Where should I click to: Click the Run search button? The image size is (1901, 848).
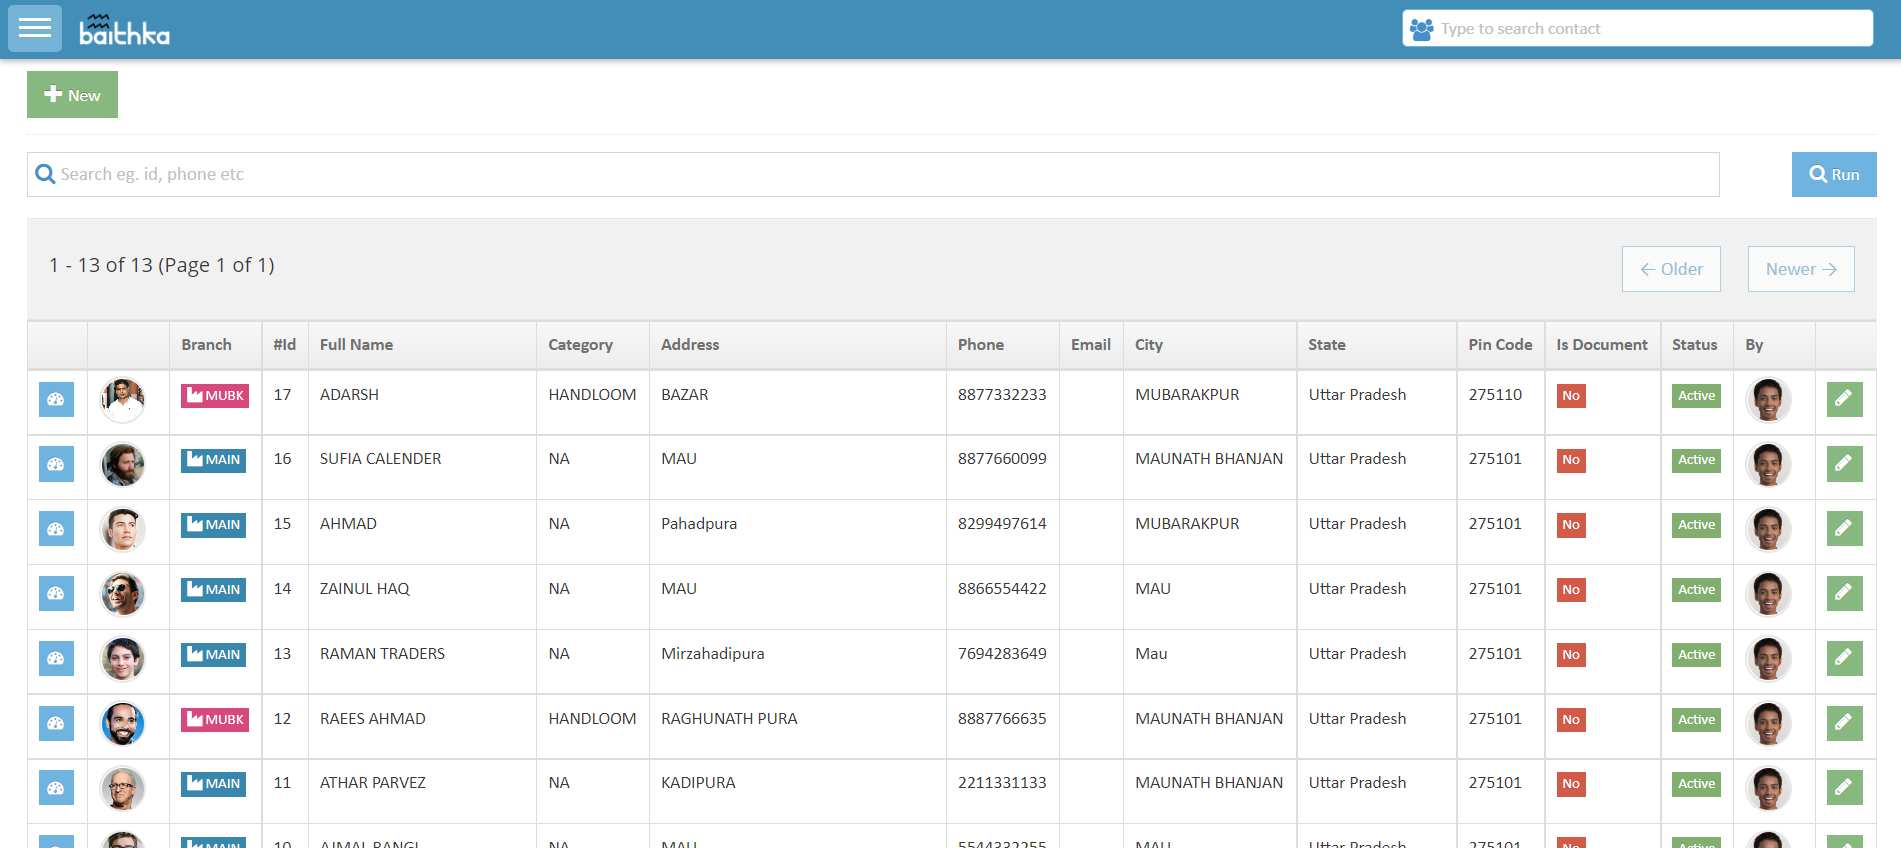(1834, 175)
